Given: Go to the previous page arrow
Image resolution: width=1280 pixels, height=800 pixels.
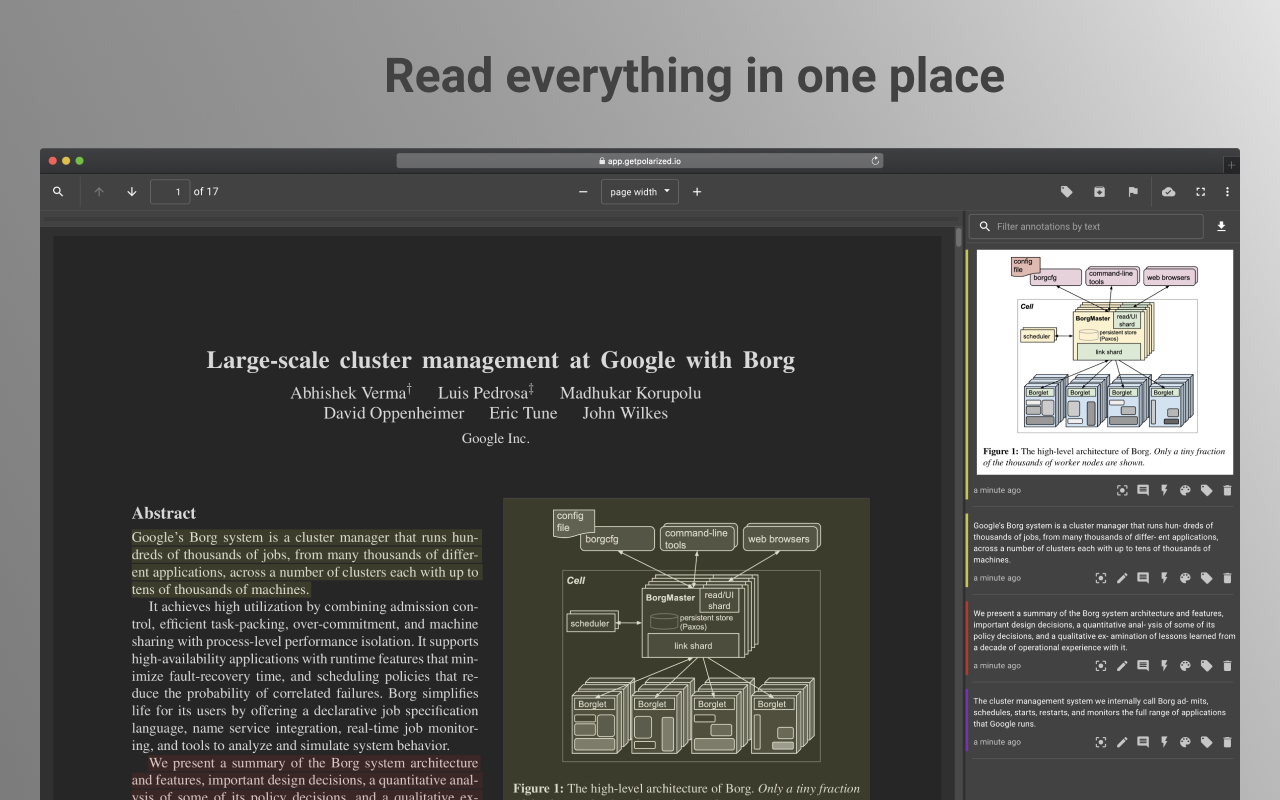Looking at the screenshot, I should (x=99, y=192).
